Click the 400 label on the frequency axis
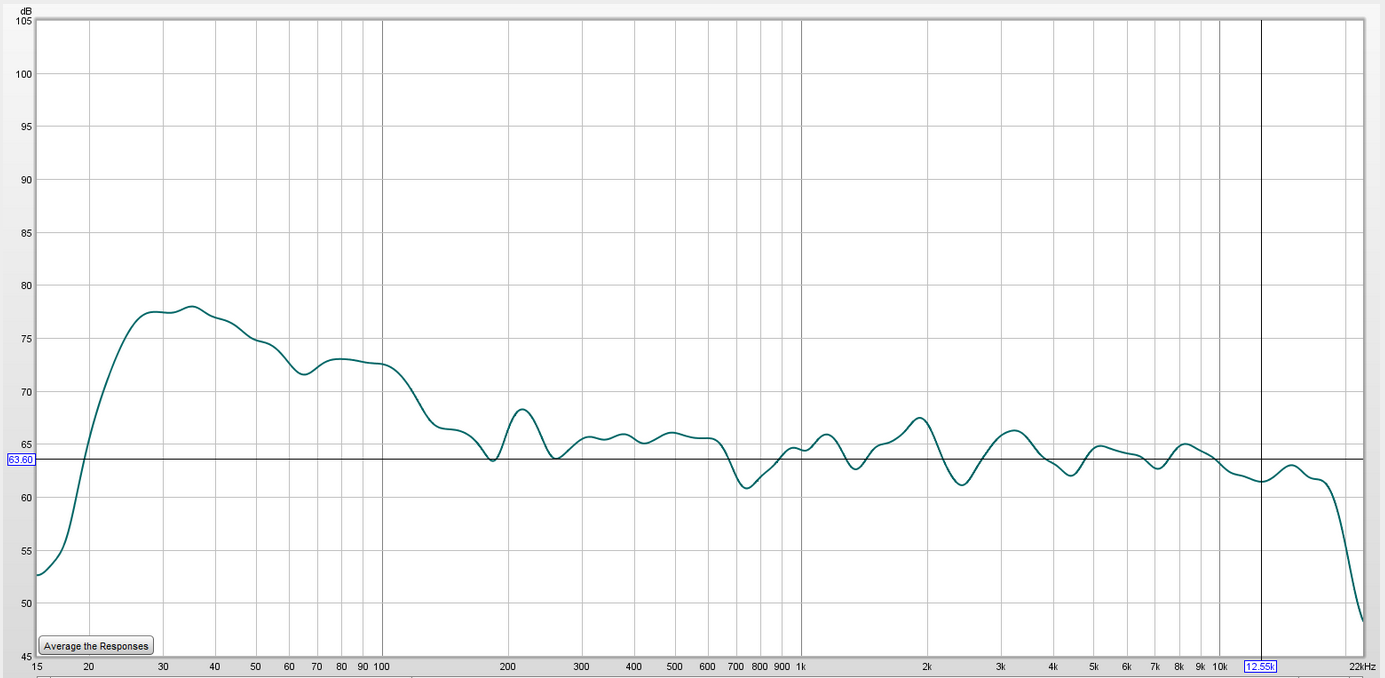The width and height of the screenshot is (1385, 678). (x=634, y=666)
